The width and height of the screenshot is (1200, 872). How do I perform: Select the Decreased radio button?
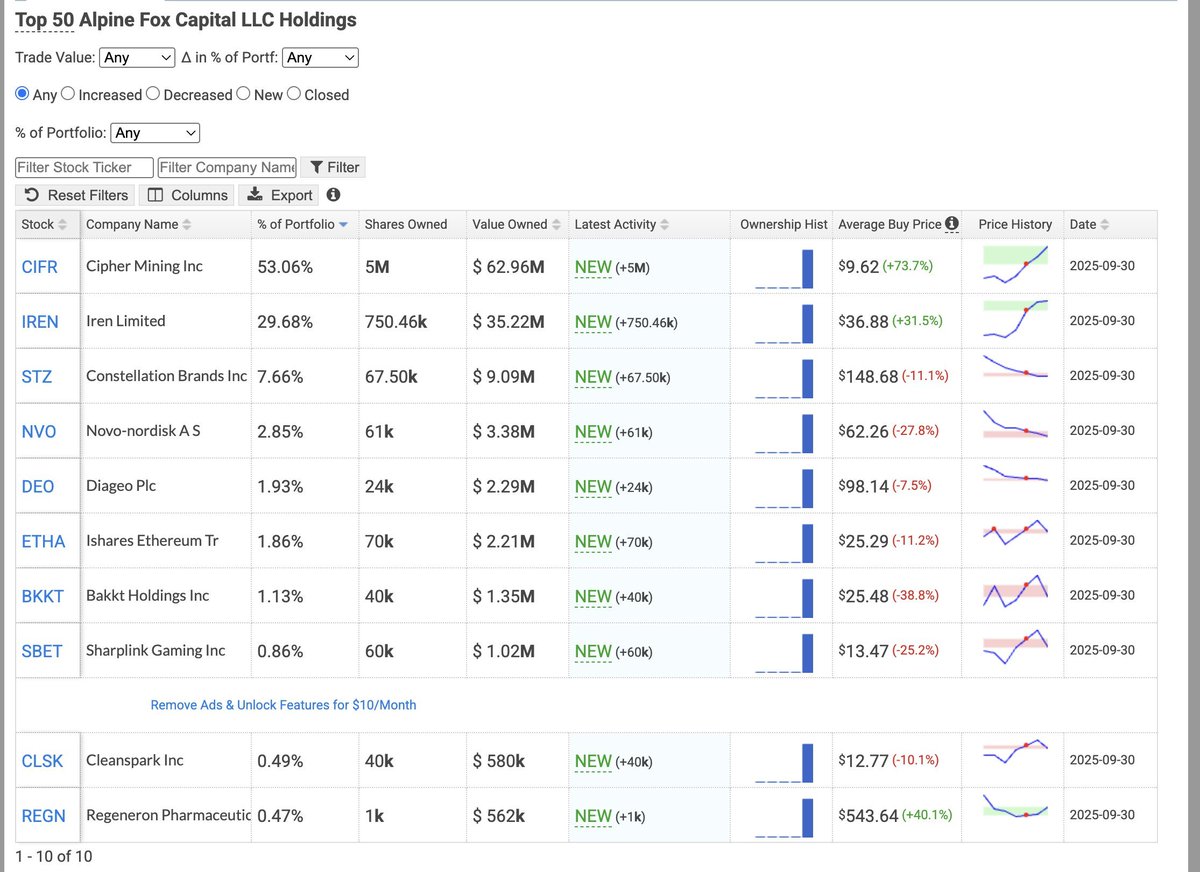[x=153, y=93]
